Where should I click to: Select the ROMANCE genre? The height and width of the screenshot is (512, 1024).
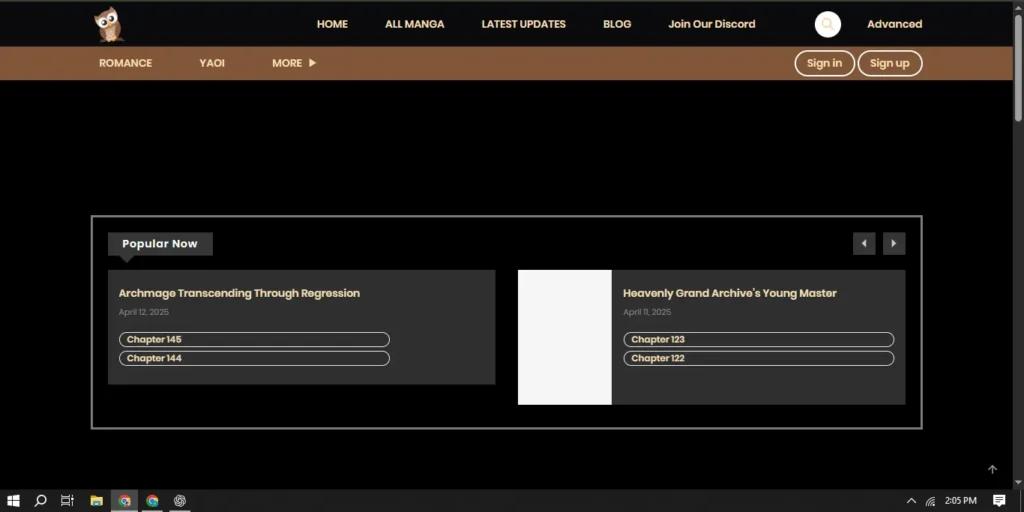(125, 63)
